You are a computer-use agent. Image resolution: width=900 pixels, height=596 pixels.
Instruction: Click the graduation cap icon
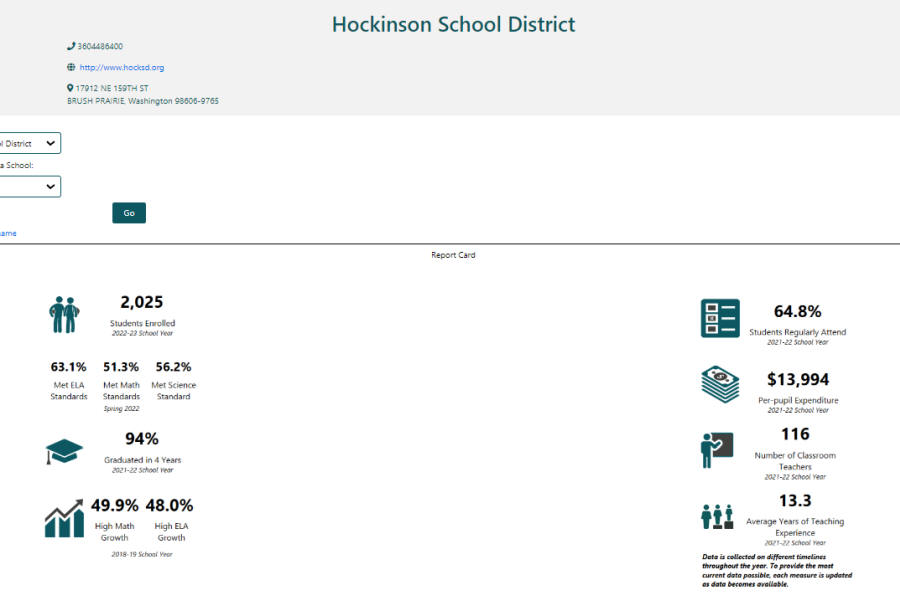(x=64, y=452)
